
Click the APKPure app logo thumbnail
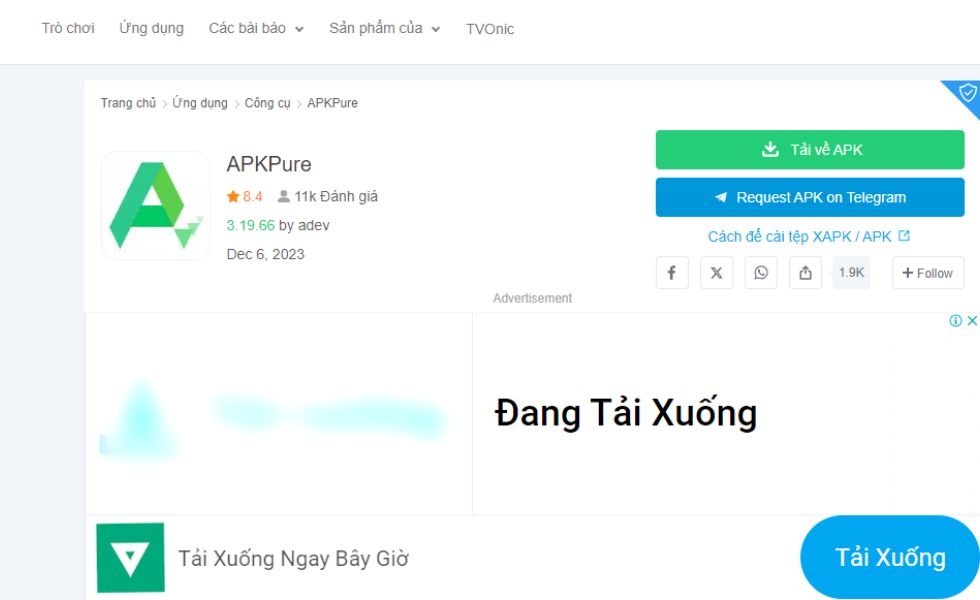(155, 204)
